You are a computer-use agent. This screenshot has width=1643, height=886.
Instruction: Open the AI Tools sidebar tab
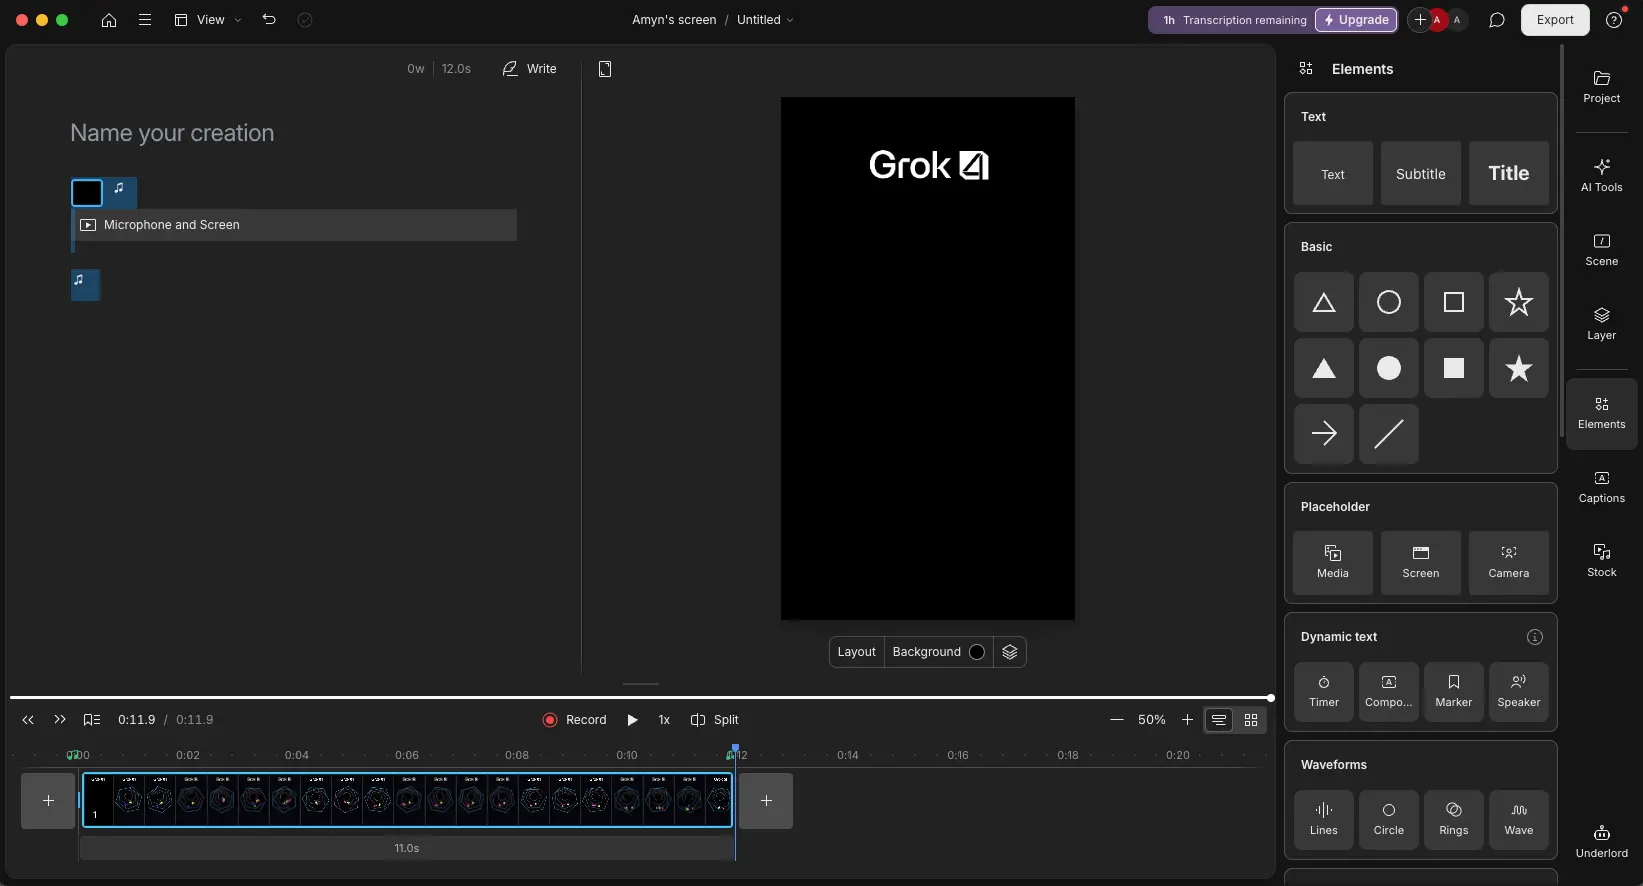[1602, 175]
